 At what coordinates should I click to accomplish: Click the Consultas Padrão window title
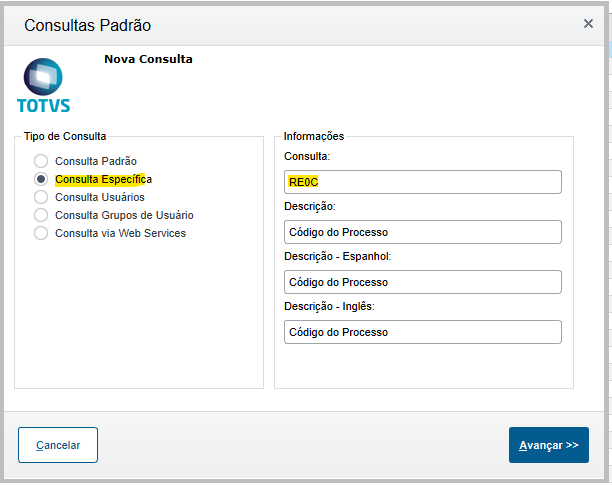point(87,24)
